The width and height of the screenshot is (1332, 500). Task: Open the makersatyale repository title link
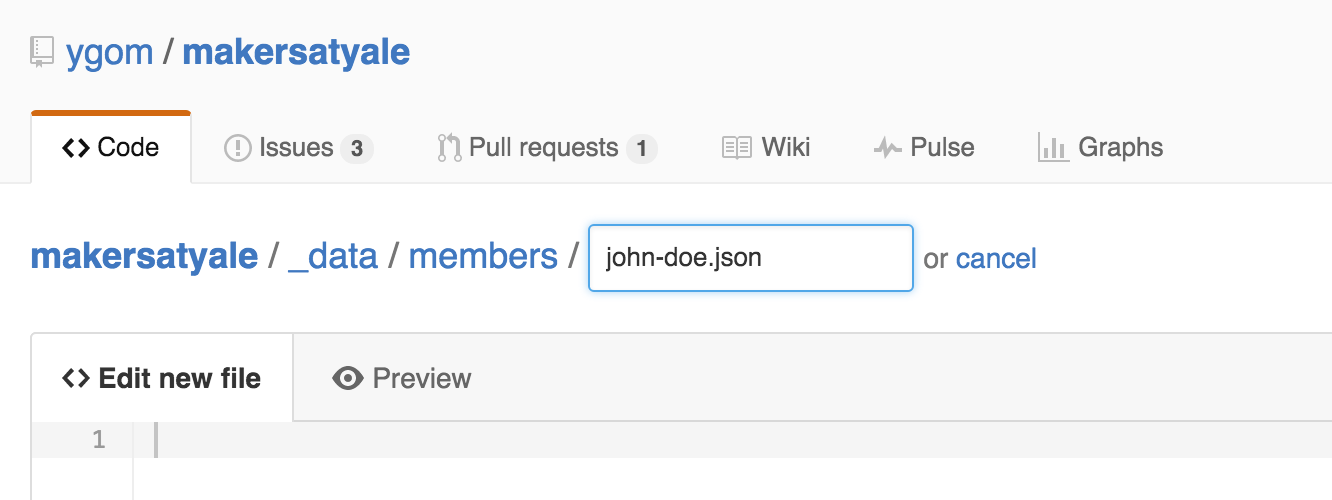(x=296, y=52)
